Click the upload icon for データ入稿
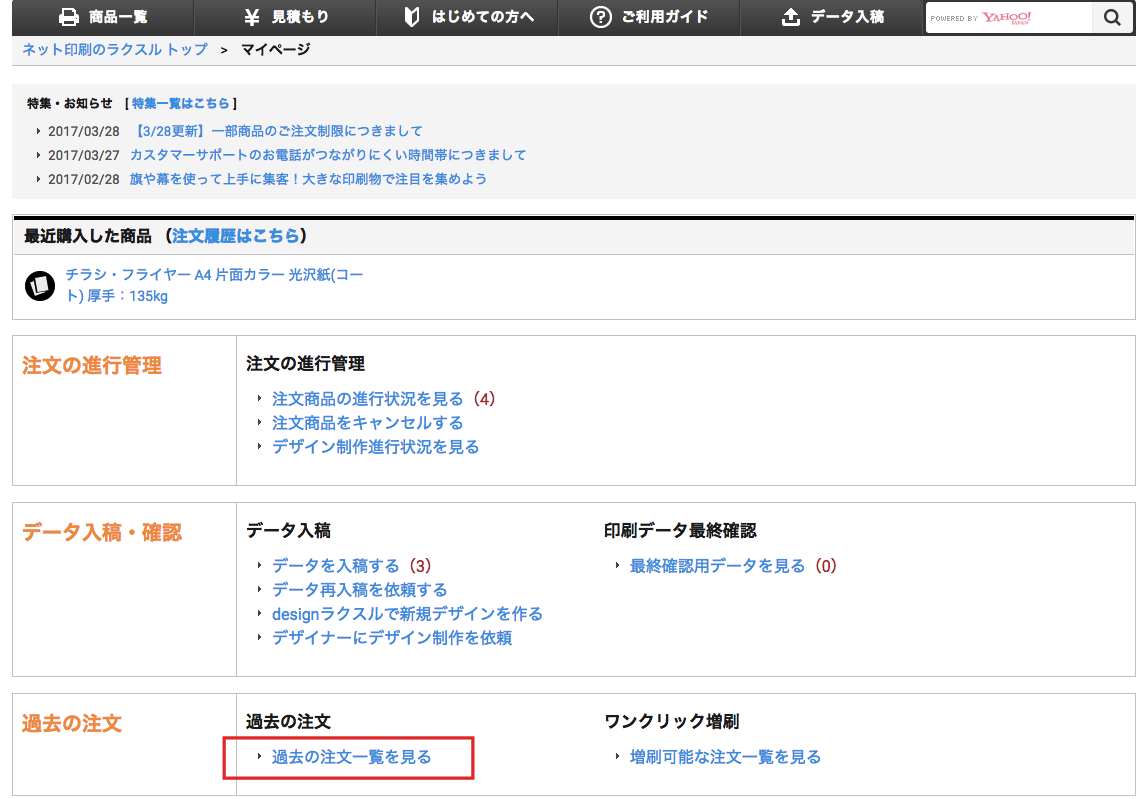The width and height of the screenshot is (1148, 799). (791, 17)
